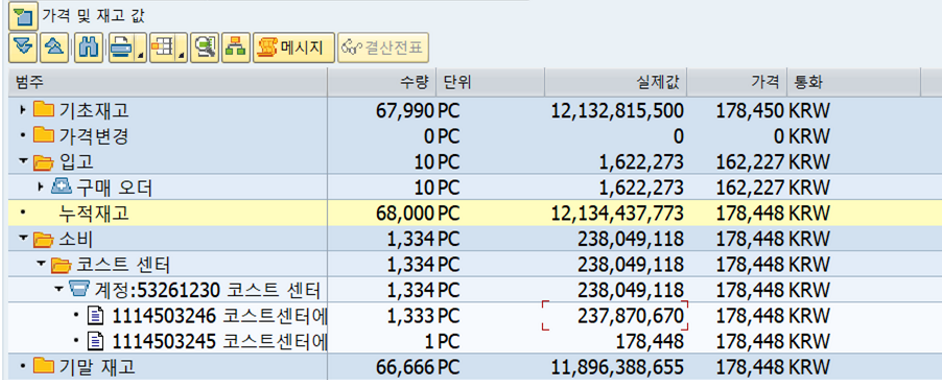The height and width of the screenshot is (380, 945).
Task: Collapse the 입고 node
Action: coord(23,162)
